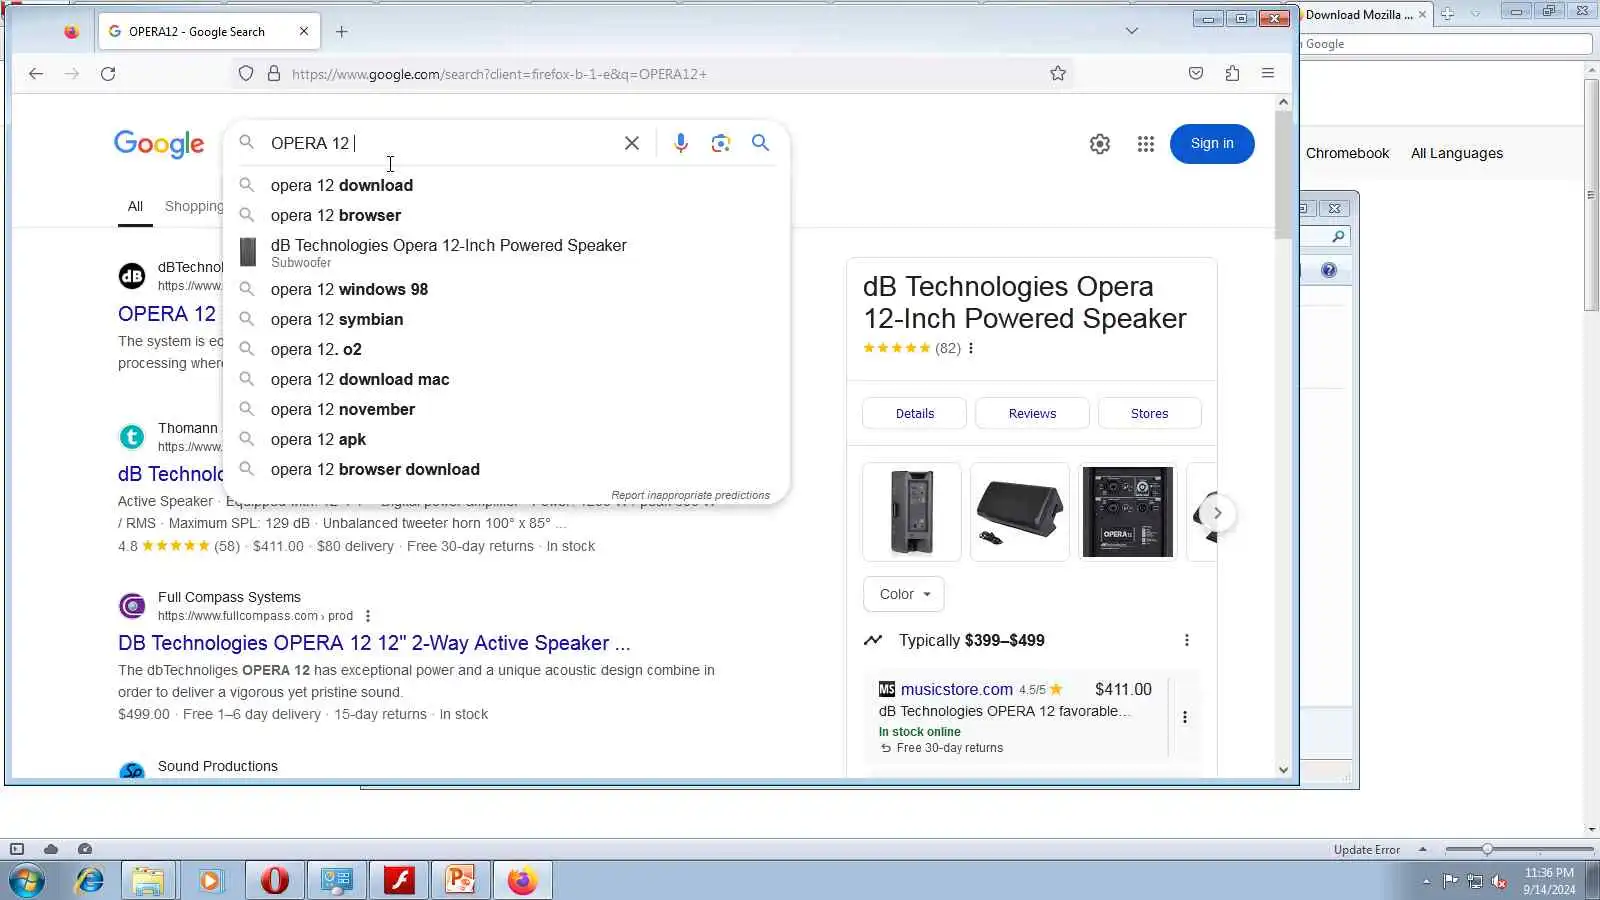This screenshot has width=1600, height=900.
Task: Click the Sign in button
Action: [1212, 144]
